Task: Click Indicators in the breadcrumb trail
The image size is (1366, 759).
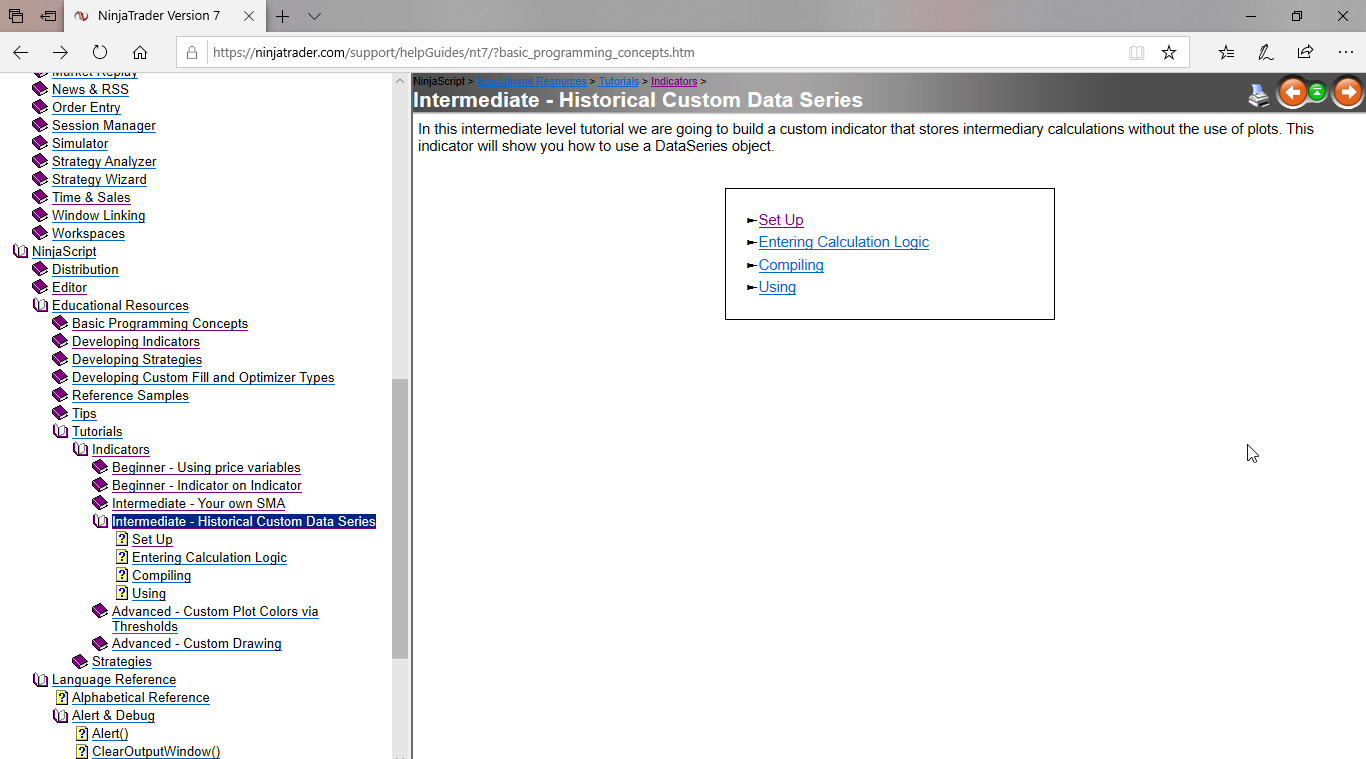Action: point(674,81)
